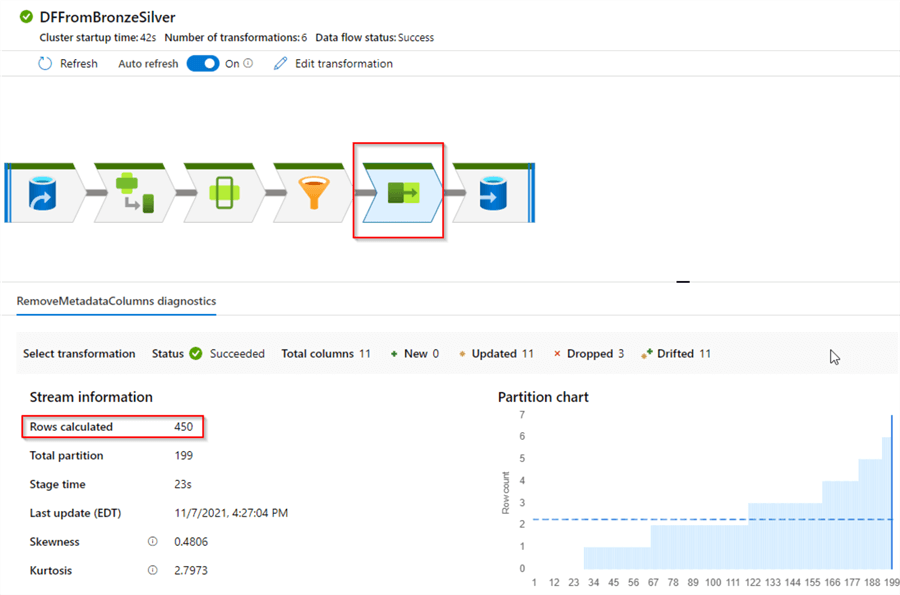The width and height of the screenshot is (900, 595).
Task: Click Edit transformation
Action: [344, 63]
